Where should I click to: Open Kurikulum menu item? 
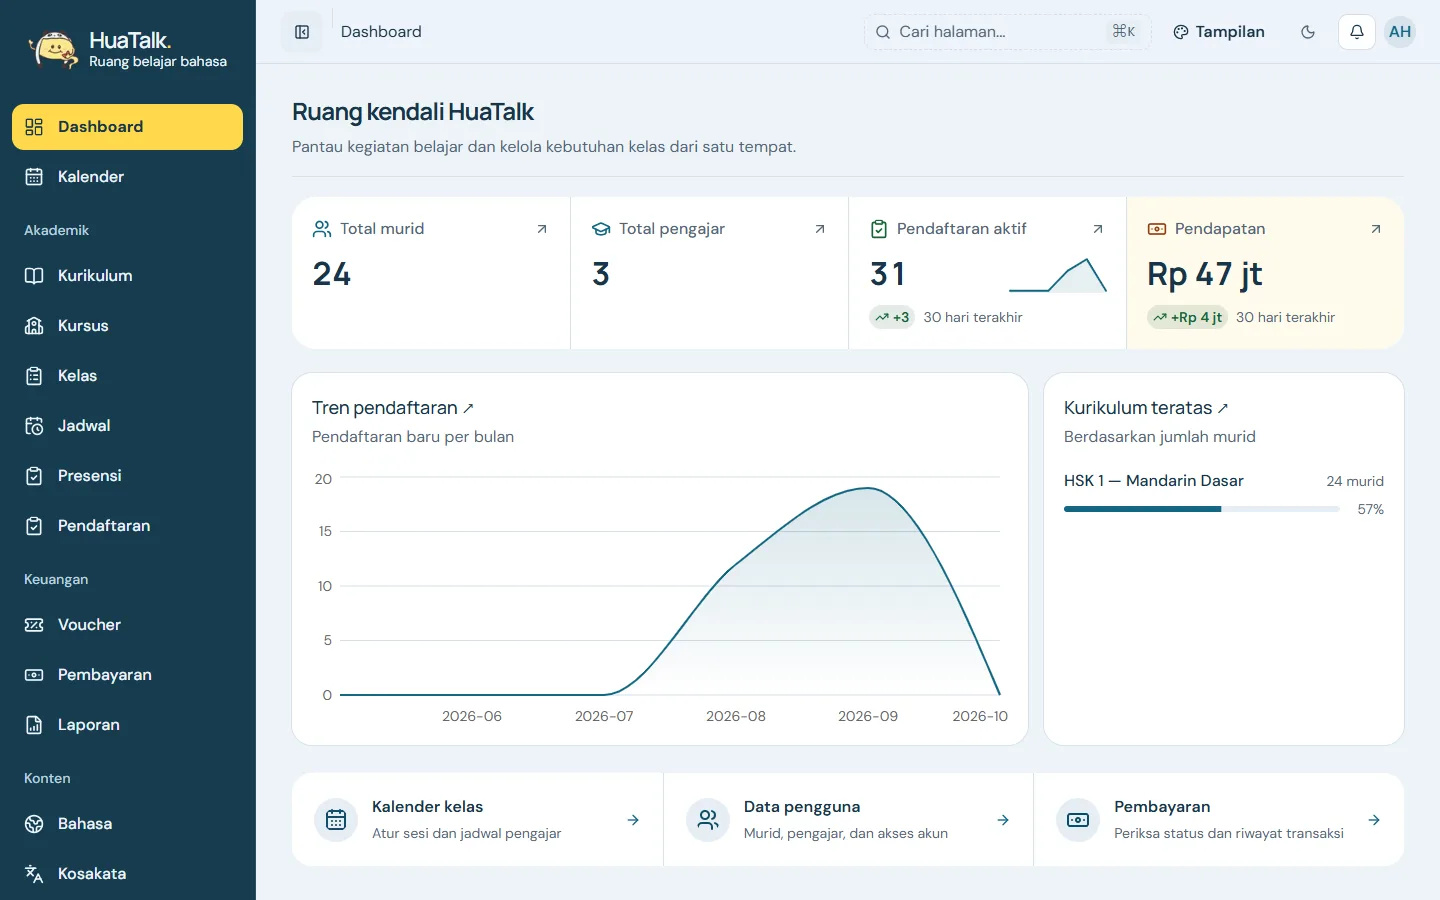(127, 276)
